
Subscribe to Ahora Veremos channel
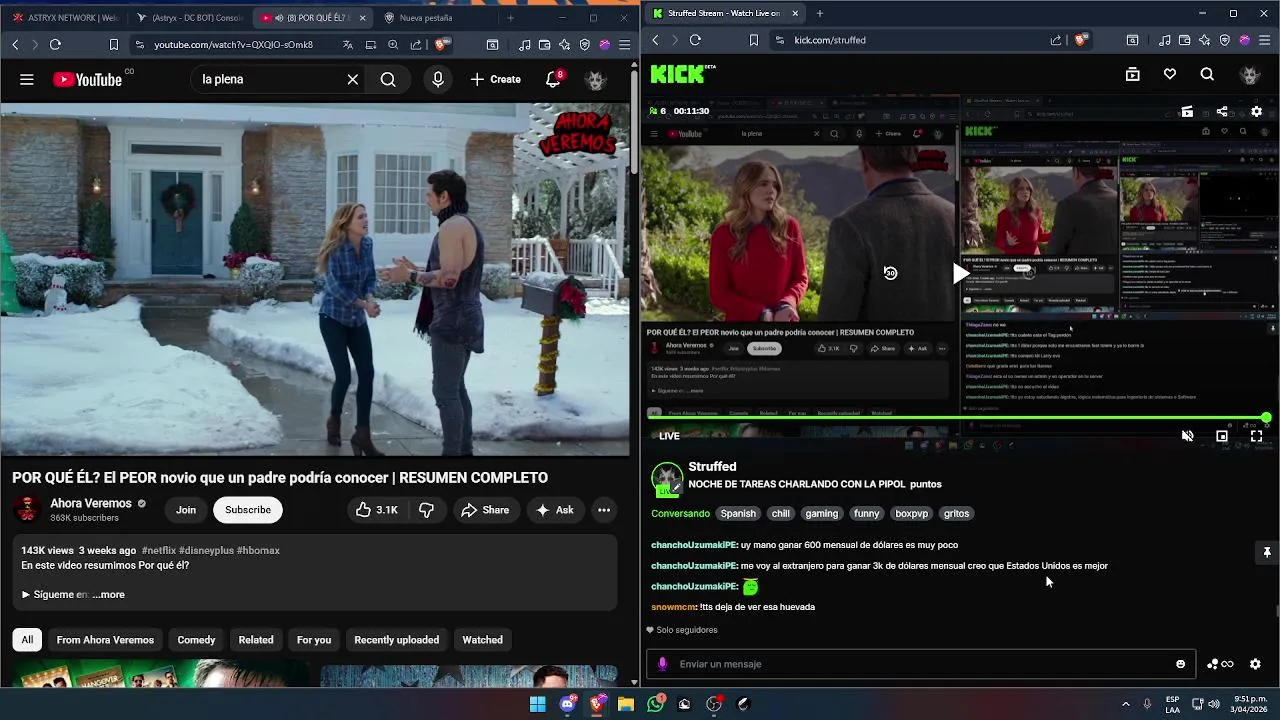click(x=248, y=510)
